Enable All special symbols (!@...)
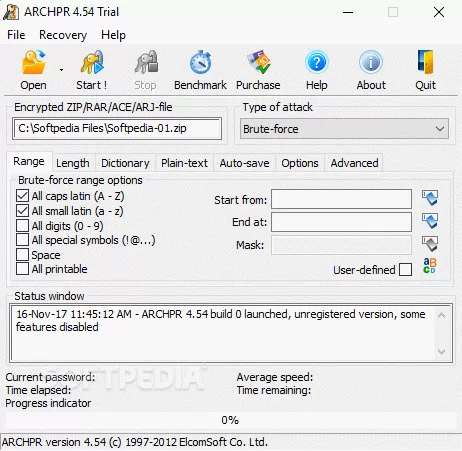462x451 pixels. 22,240
